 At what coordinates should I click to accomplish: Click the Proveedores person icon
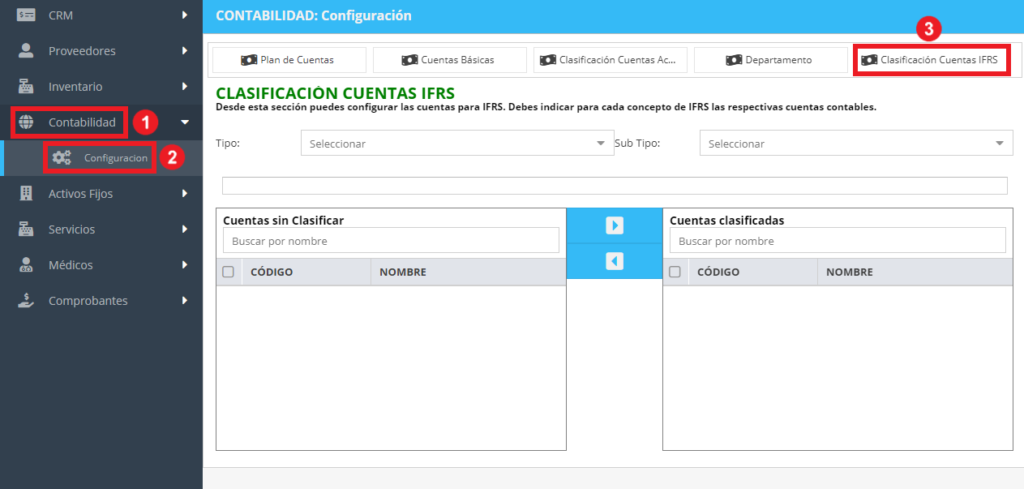point(25,51)
